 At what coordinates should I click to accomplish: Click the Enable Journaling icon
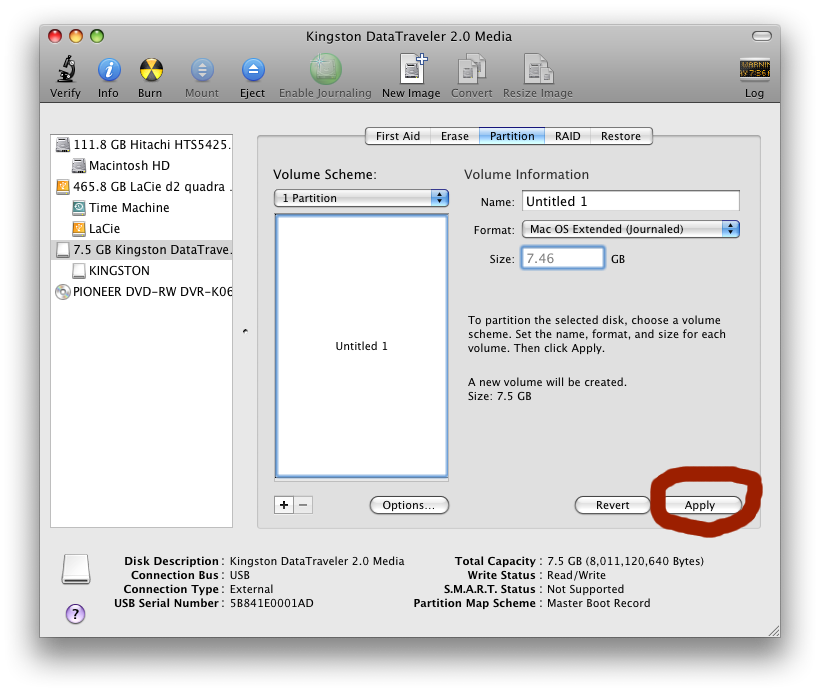tap(325, 70)
